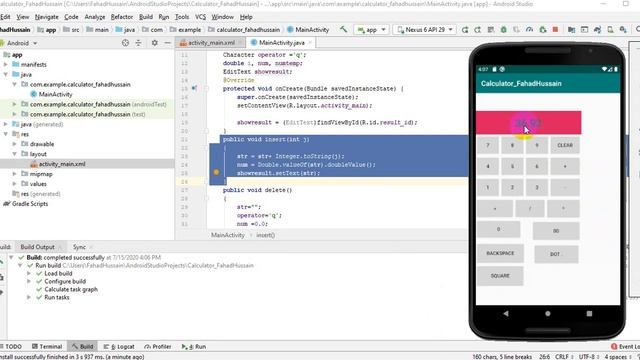This screenshot has height=360, width=640.
Task: Open the Build menu
Action: click(146, 17)
